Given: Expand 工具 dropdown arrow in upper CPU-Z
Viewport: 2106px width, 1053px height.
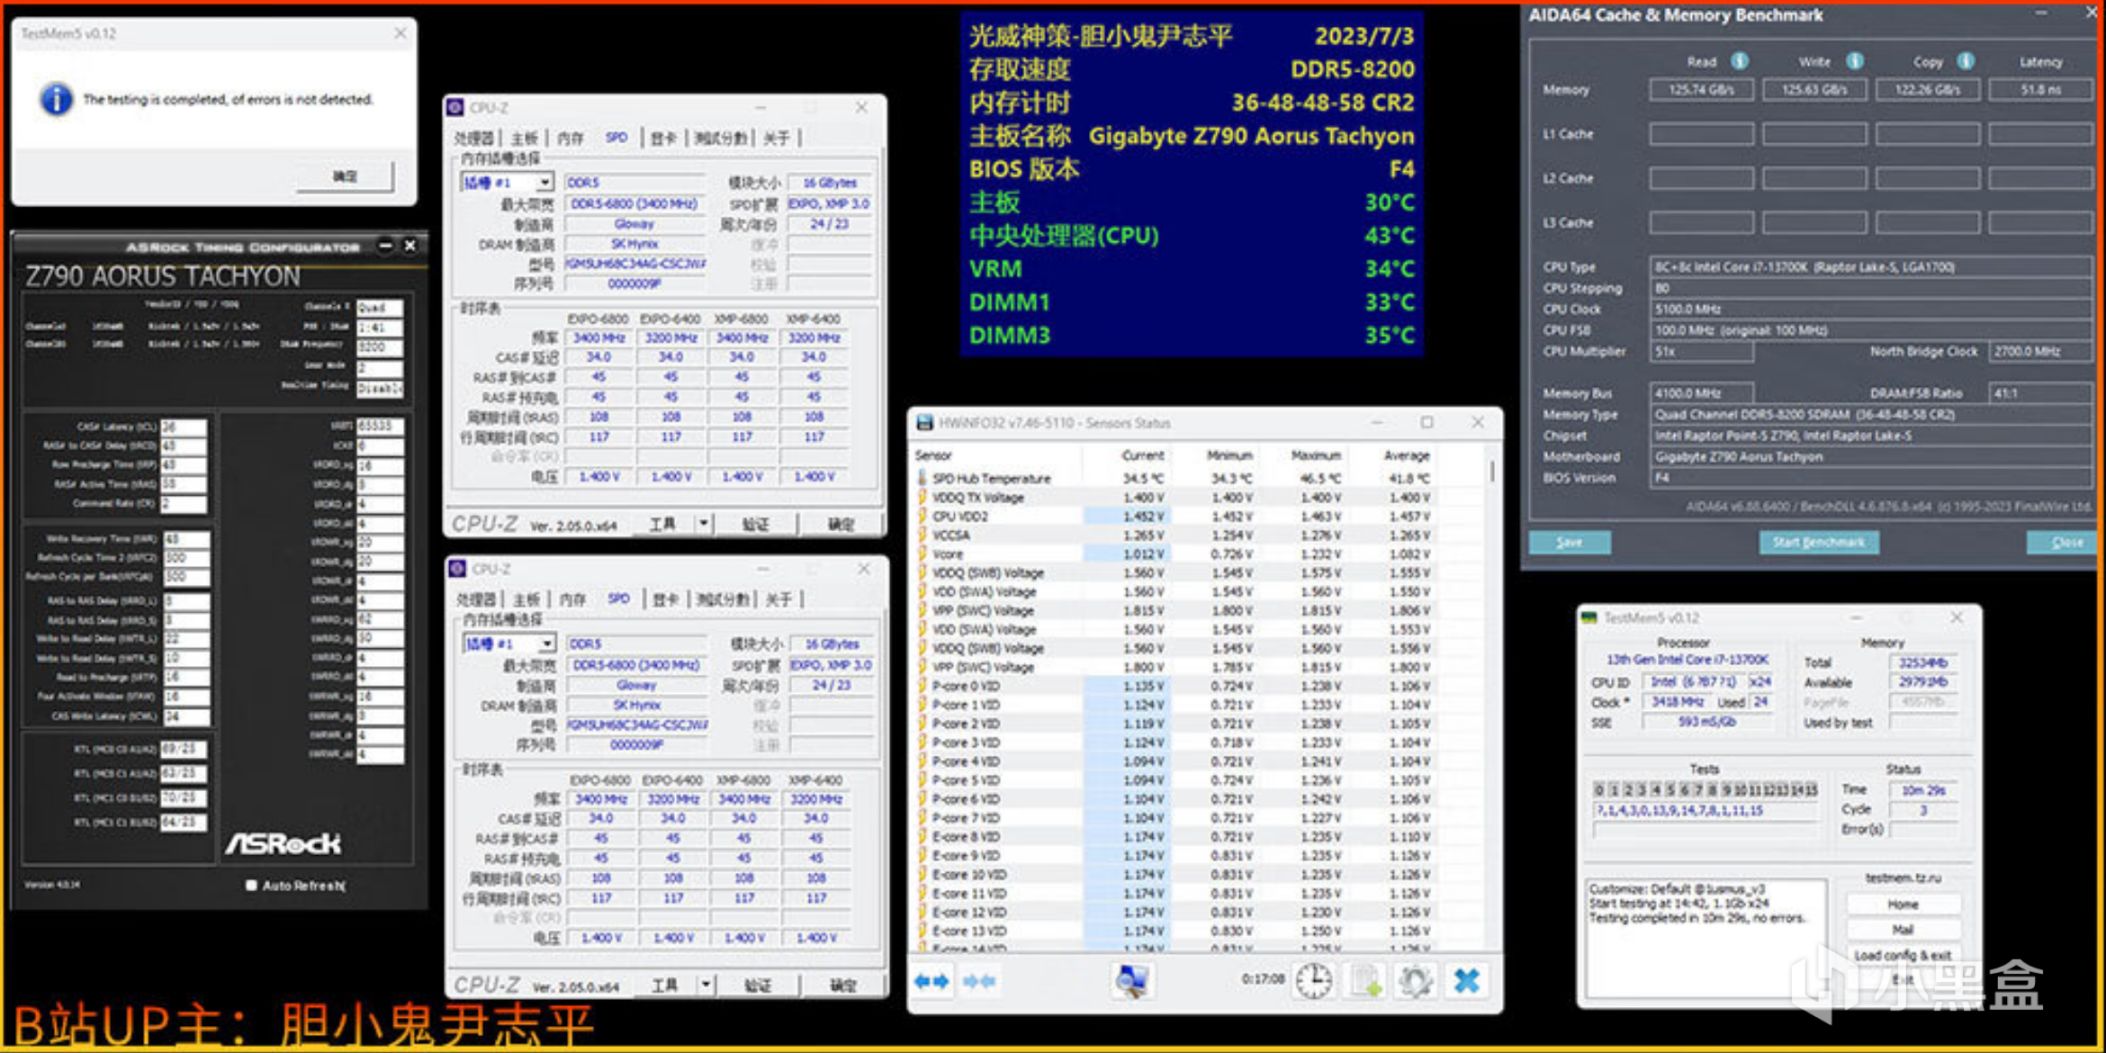Looking at the screenshot, I should tap(704, 524).
